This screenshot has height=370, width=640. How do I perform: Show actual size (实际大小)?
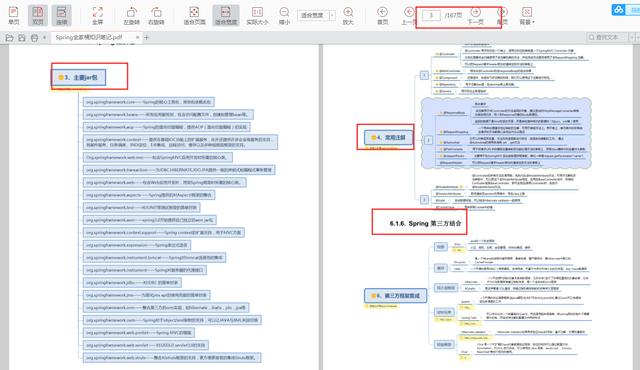coord(257,16)
